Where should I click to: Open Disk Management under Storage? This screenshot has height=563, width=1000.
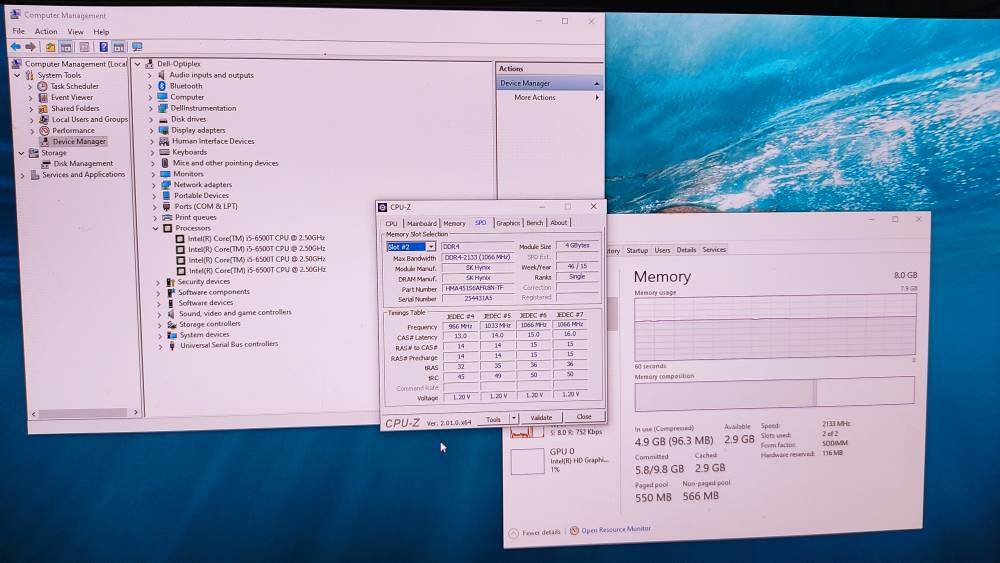point(83,163)
